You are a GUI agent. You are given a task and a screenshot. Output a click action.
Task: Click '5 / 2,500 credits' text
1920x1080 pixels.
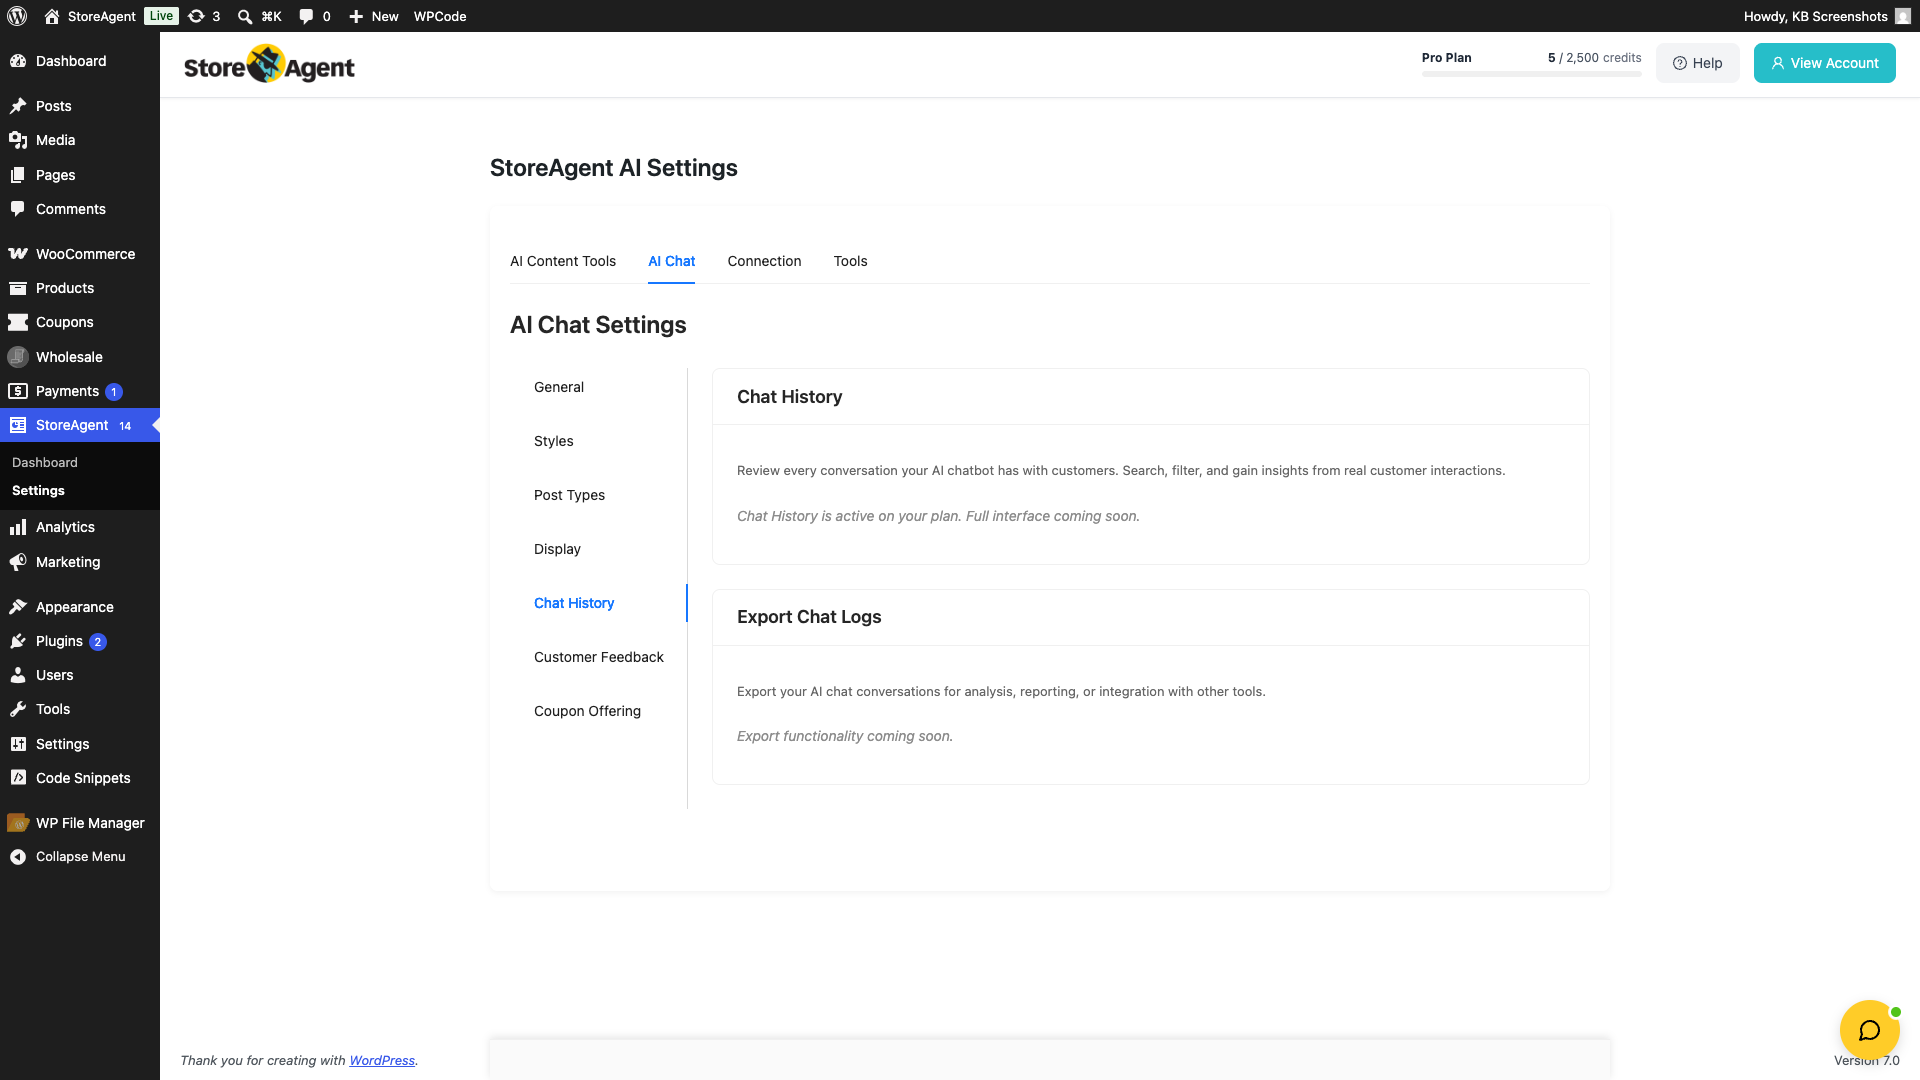[x=1594, y=58]
